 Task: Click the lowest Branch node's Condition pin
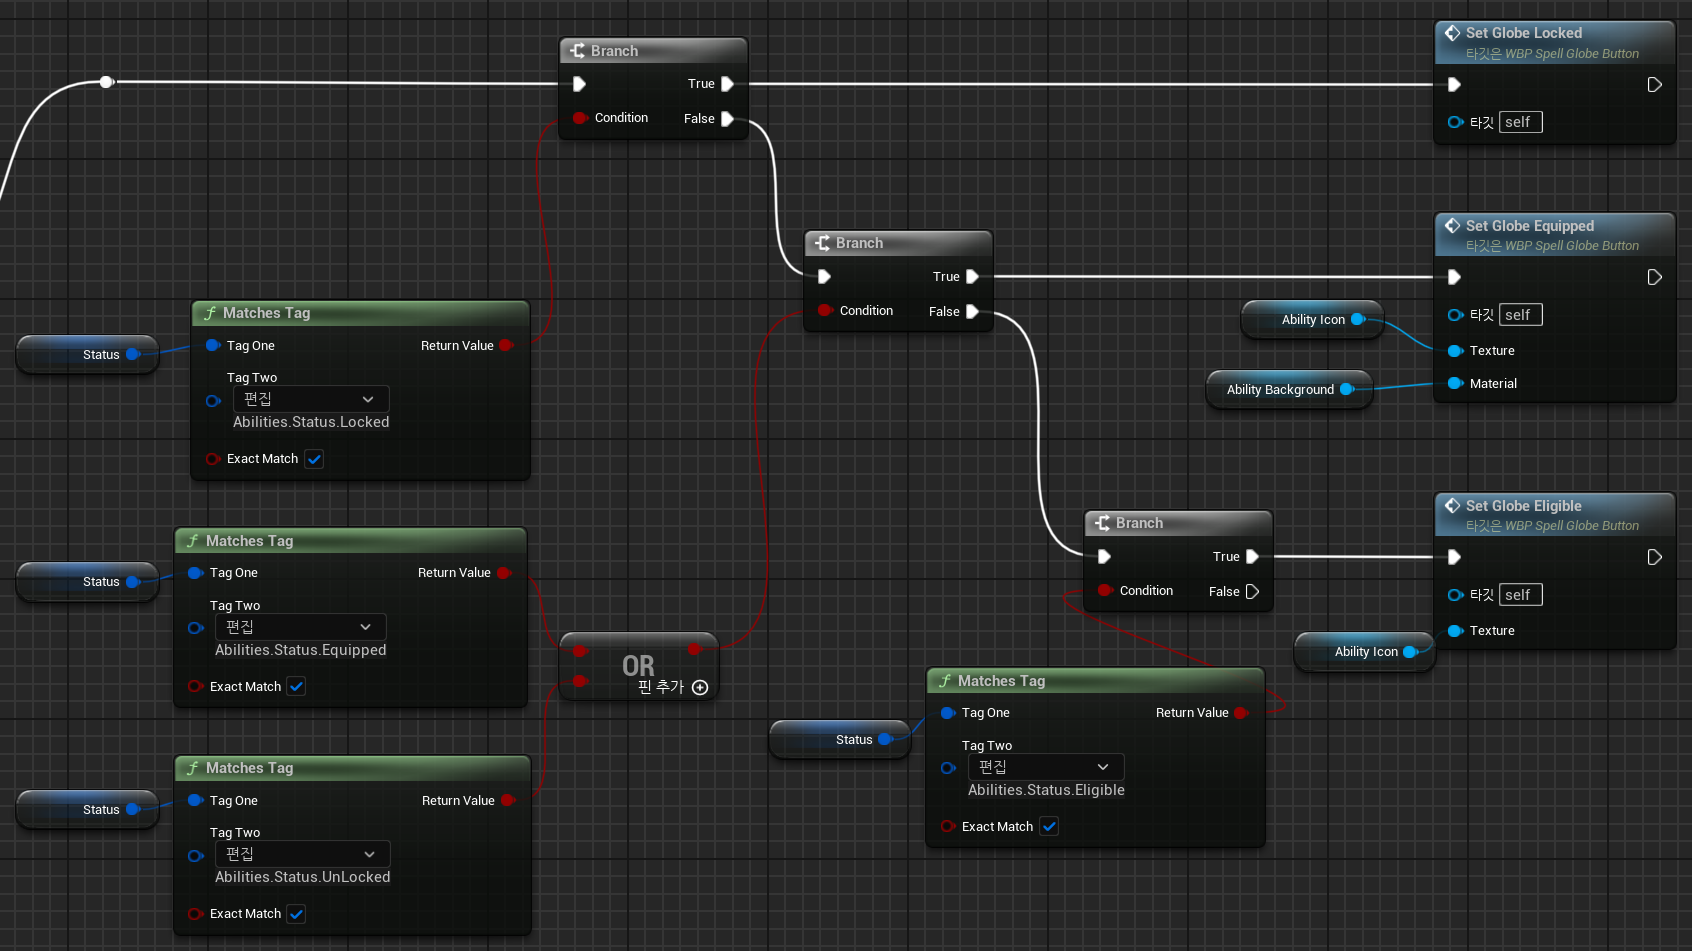[x=1105, y=591]
